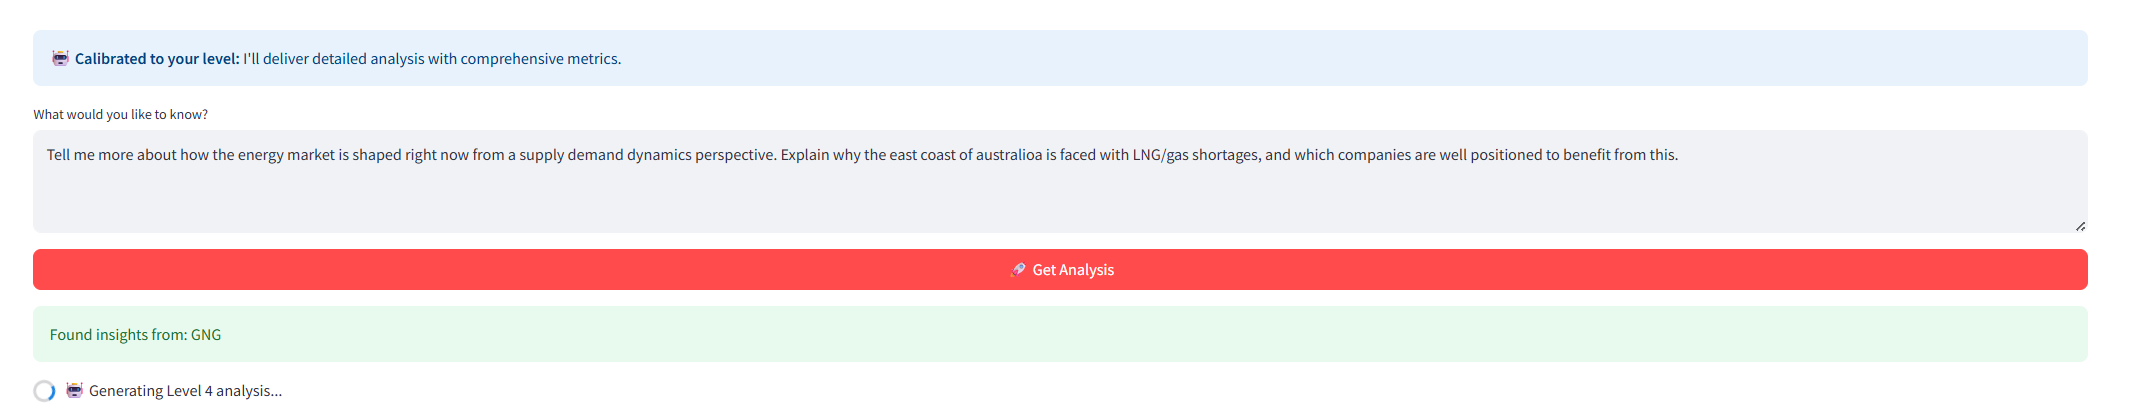Grab the text area resize handle

coord(2080,226)
